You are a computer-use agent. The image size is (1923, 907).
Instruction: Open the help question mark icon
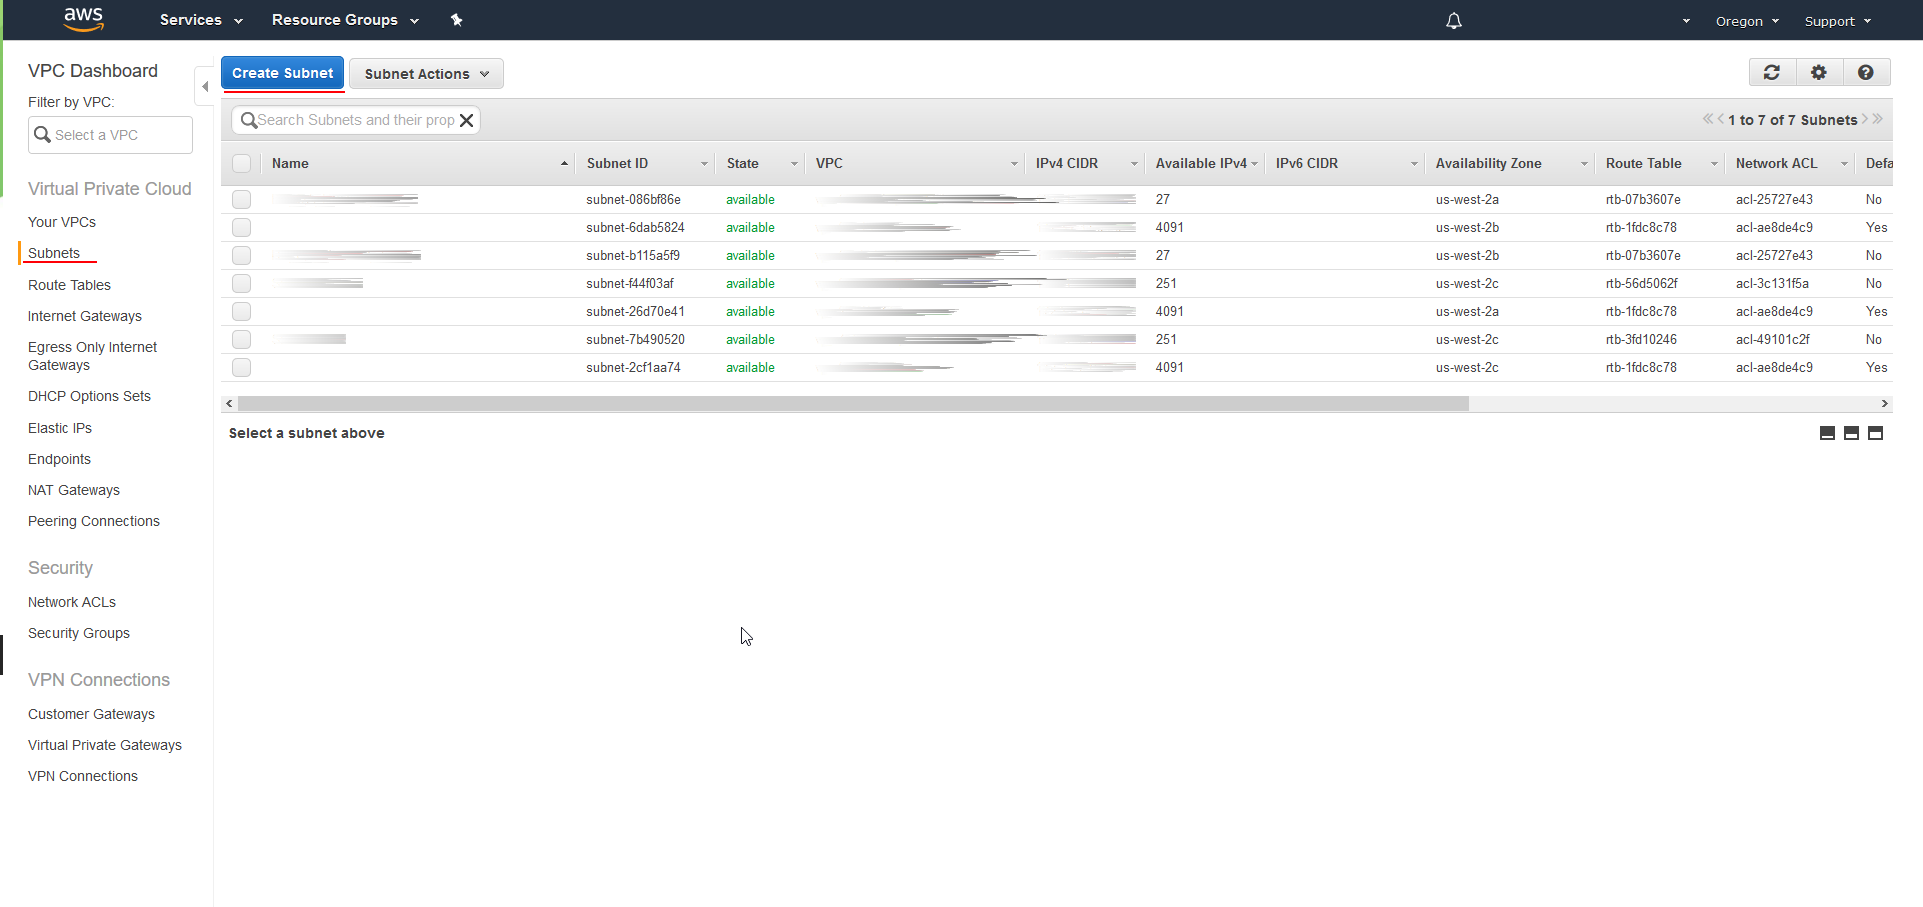tap(1865, 73)
